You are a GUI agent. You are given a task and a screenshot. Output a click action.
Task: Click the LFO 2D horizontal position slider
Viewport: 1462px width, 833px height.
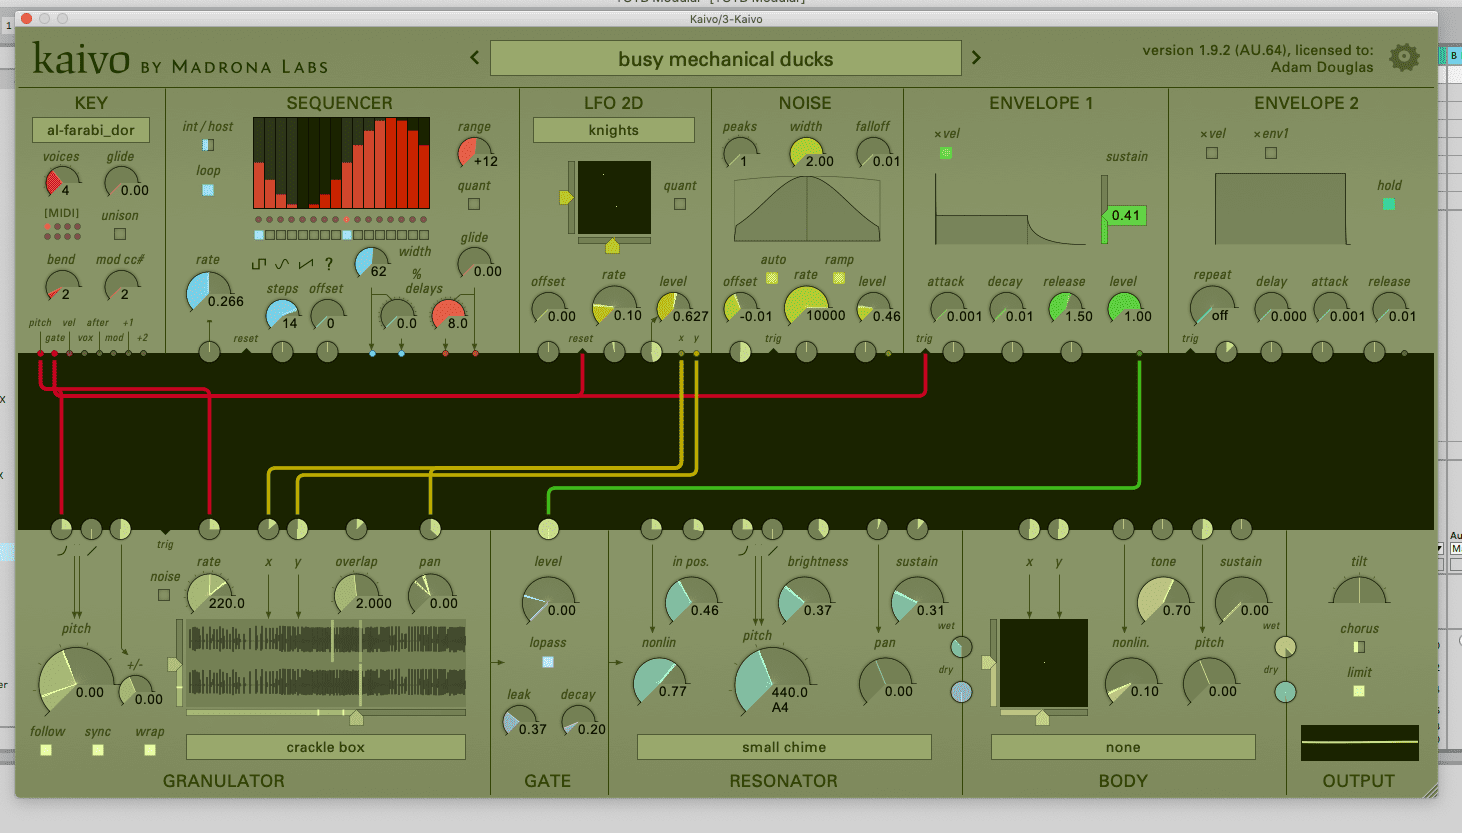614,245
